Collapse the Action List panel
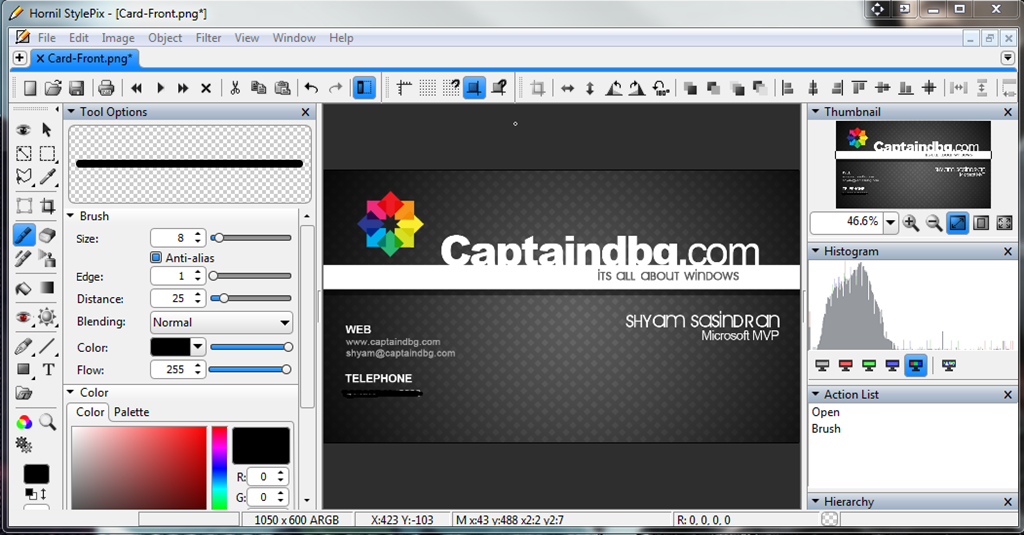1024x535 pixels. tap(815, 394)
